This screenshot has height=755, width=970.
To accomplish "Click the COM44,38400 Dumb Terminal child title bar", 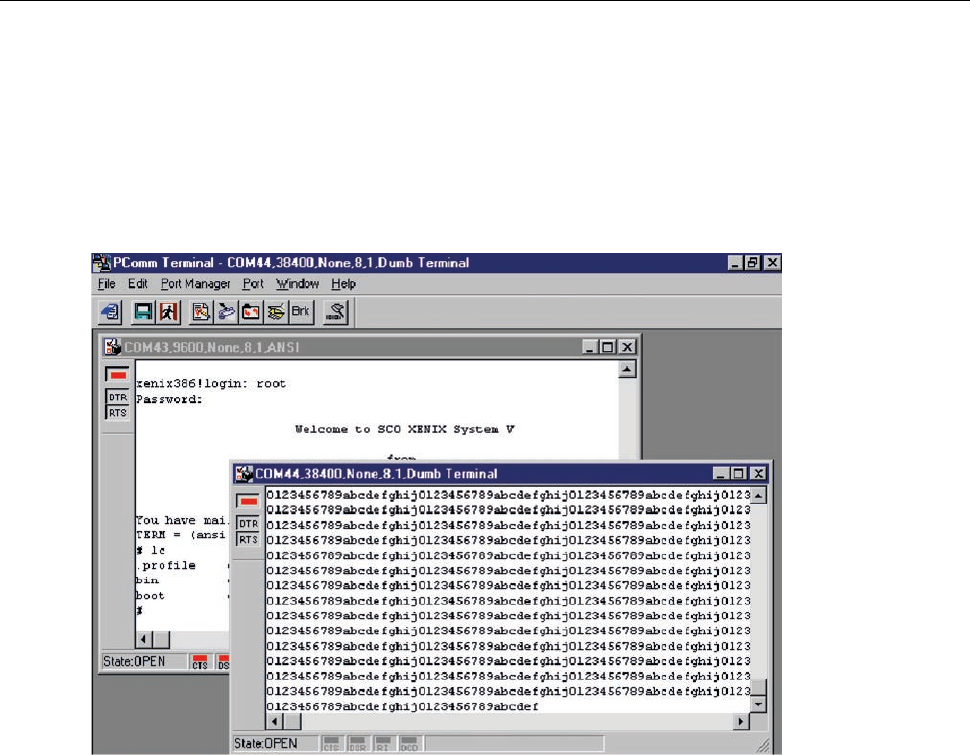I will 501,474.
